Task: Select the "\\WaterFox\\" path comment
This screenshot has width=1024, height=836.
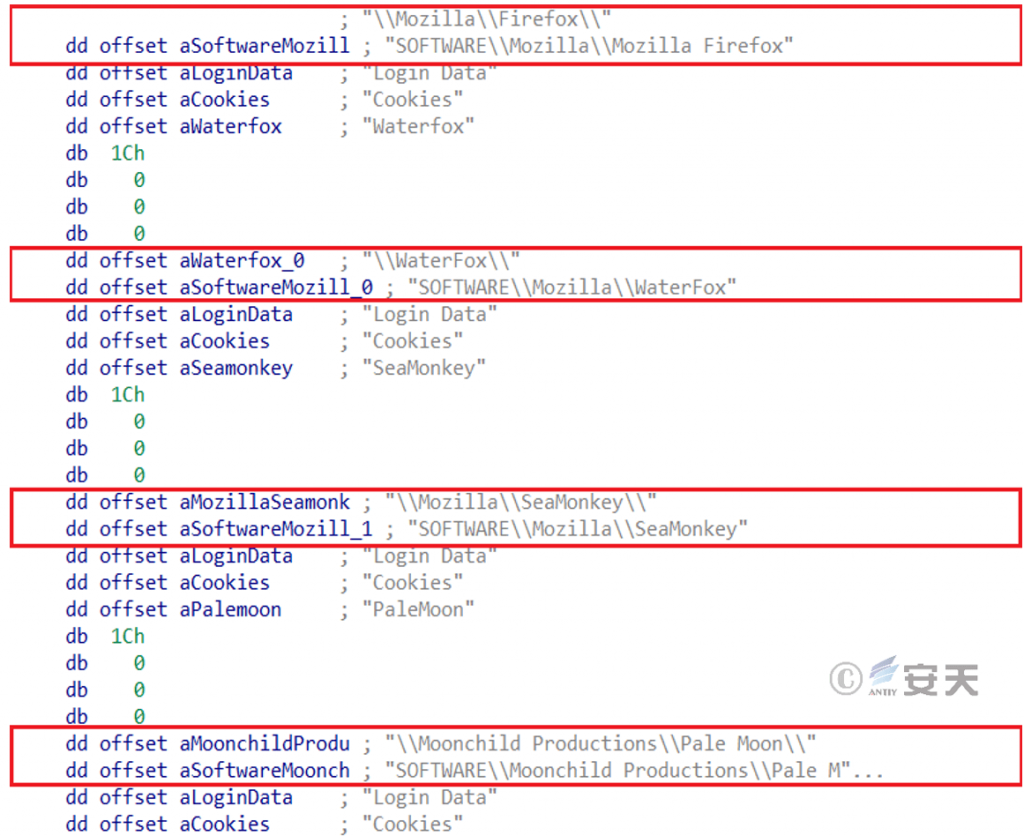Action: [440, 261]
